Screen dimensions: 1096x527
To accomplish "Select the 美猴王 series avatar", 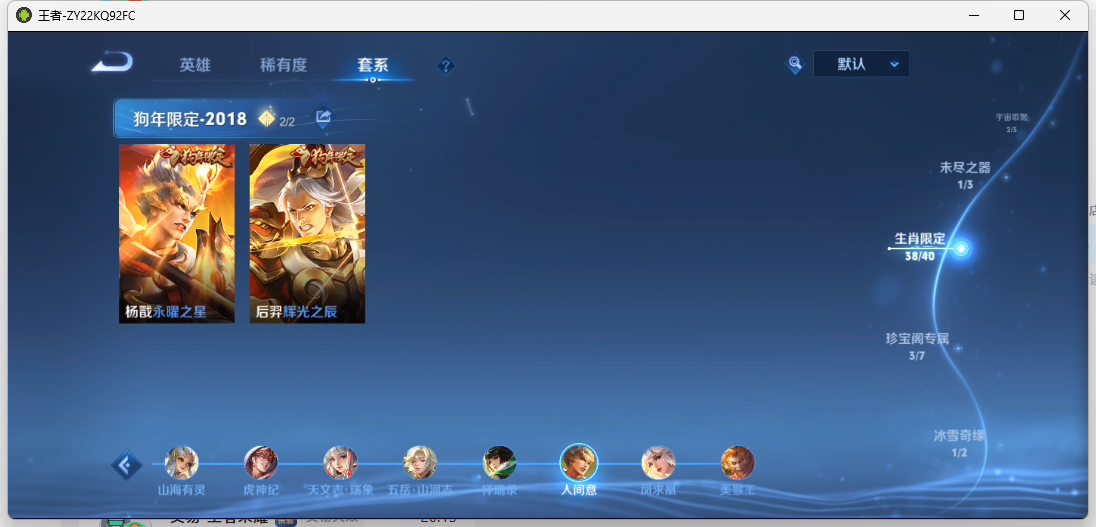I will pos(737,462).
